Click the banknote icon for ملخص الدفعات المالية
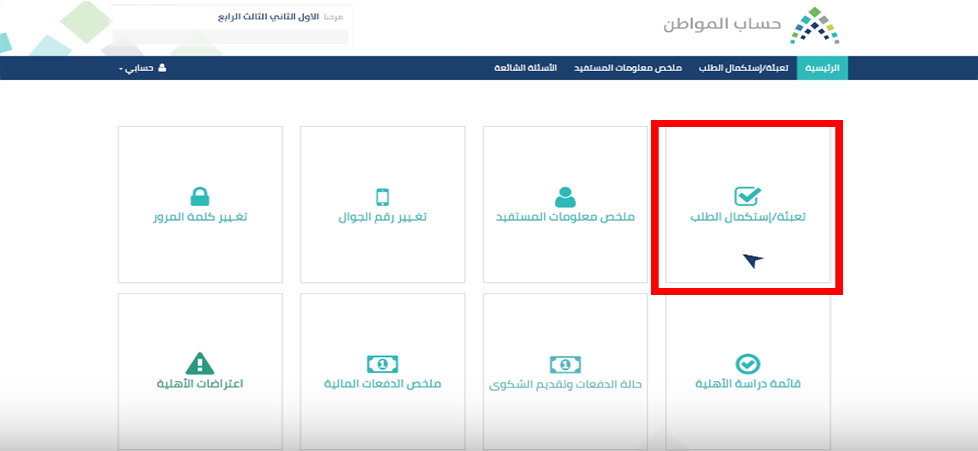 click(x=382, y=363)
